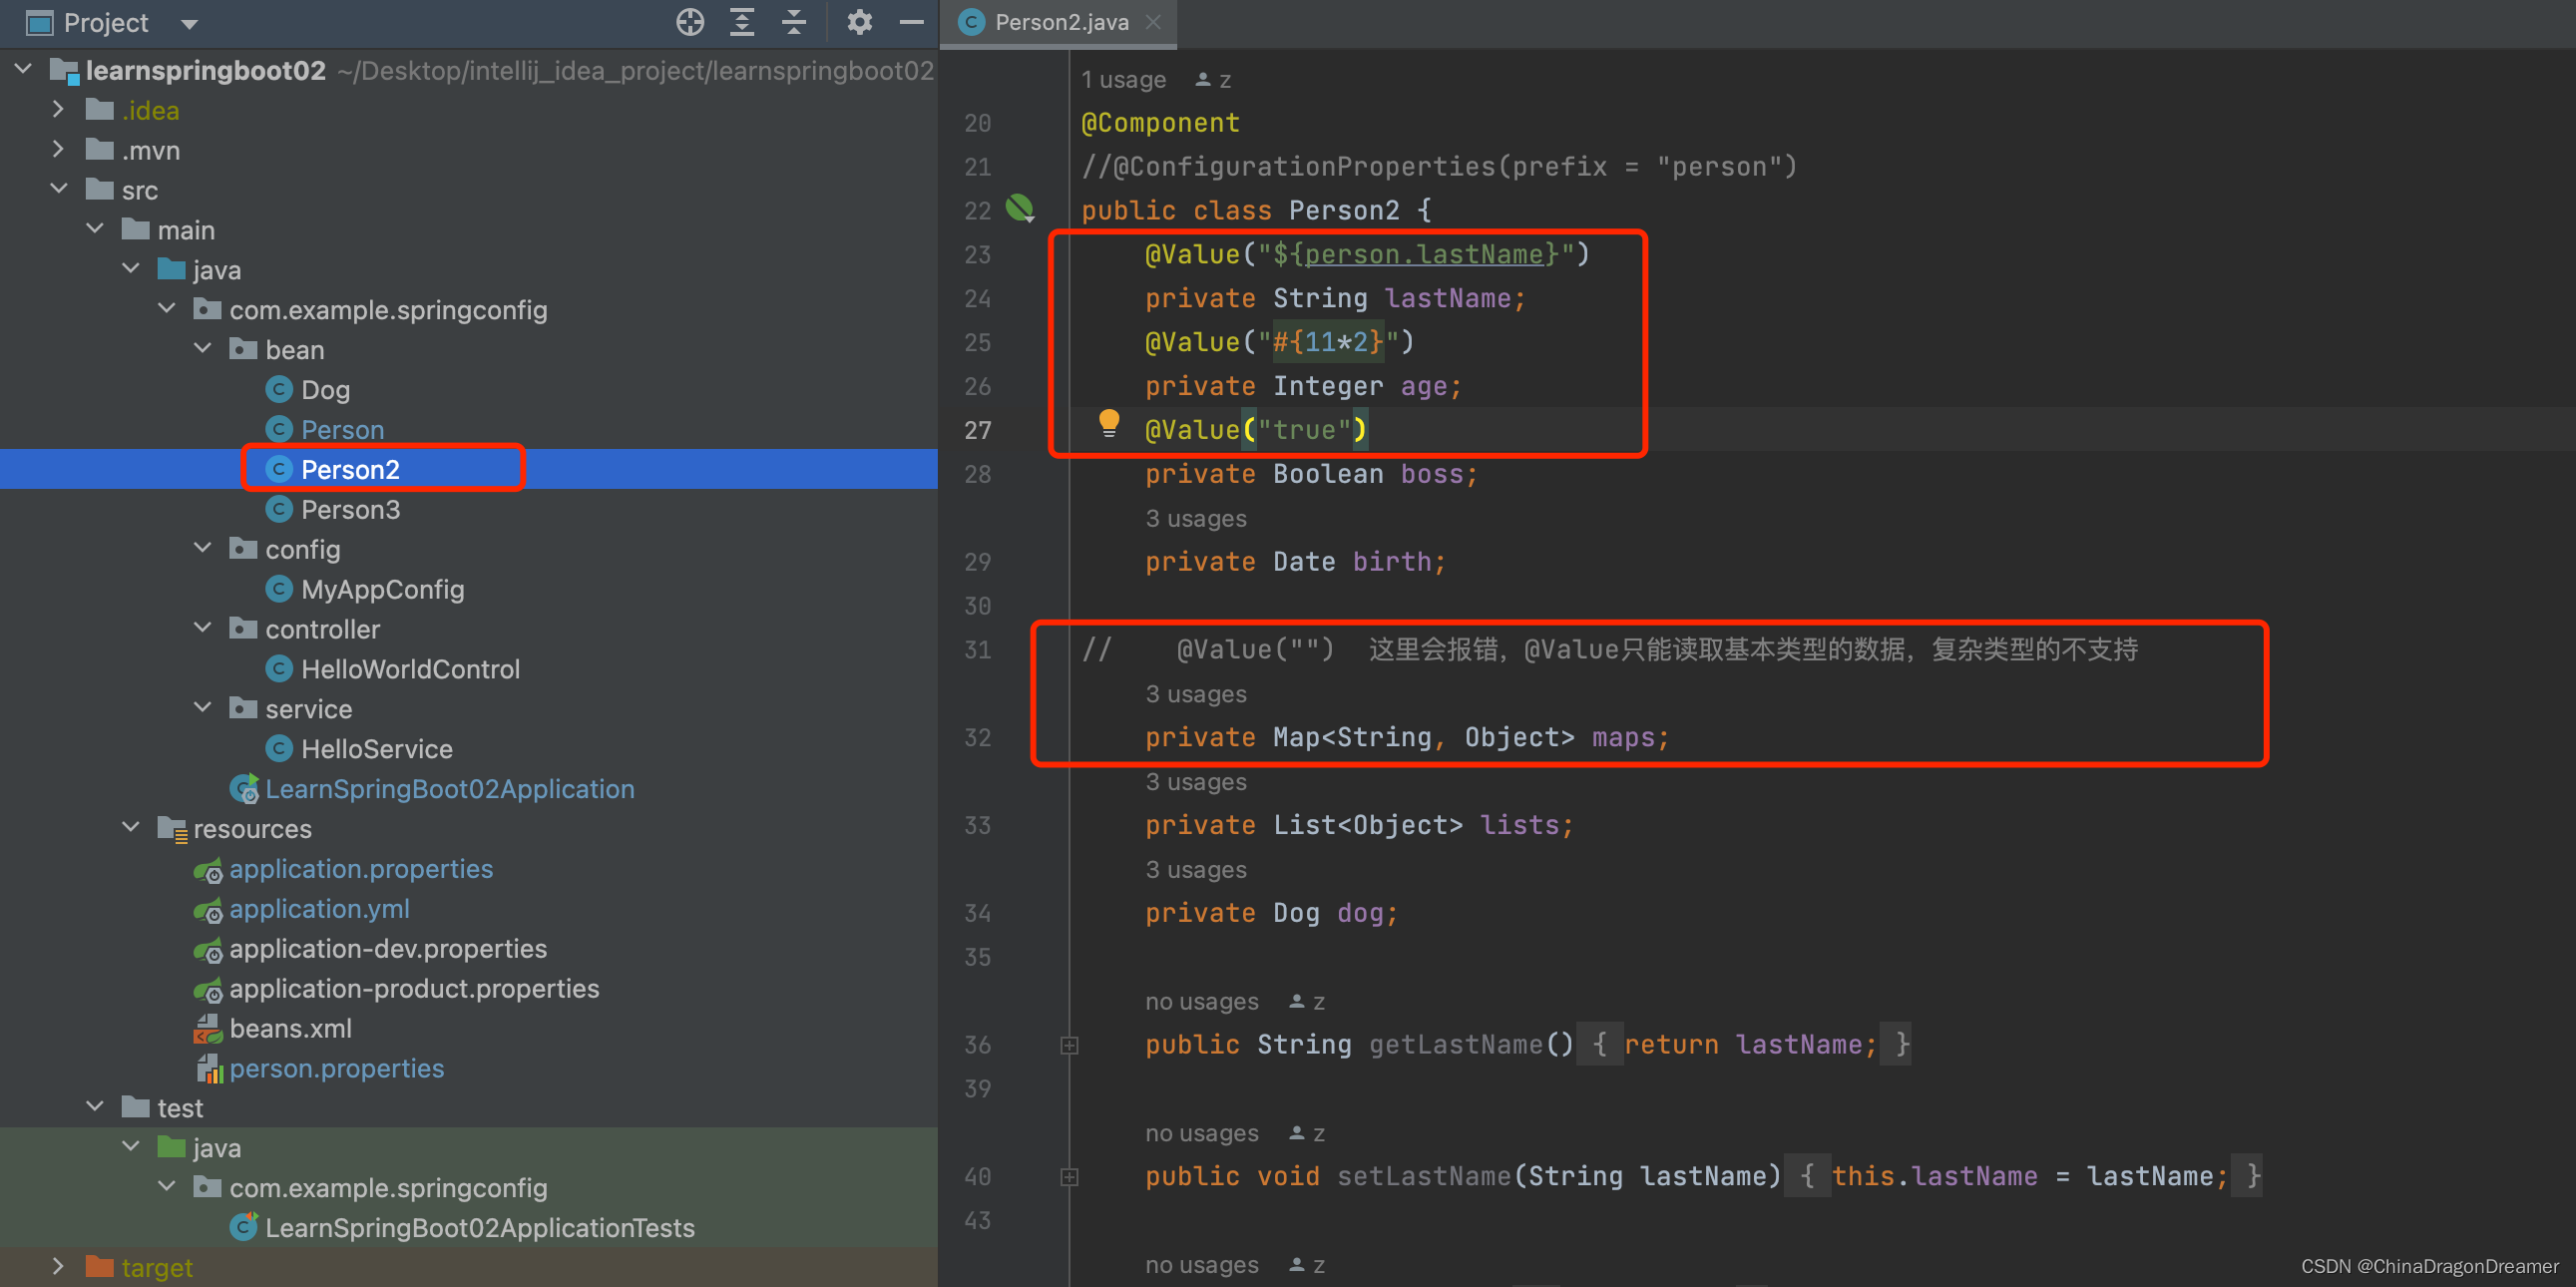Click the '1 usage' hint above @Component
Image resolution: width=2576 pixels, height=1287 pixels.
(x=1123, y=80)
